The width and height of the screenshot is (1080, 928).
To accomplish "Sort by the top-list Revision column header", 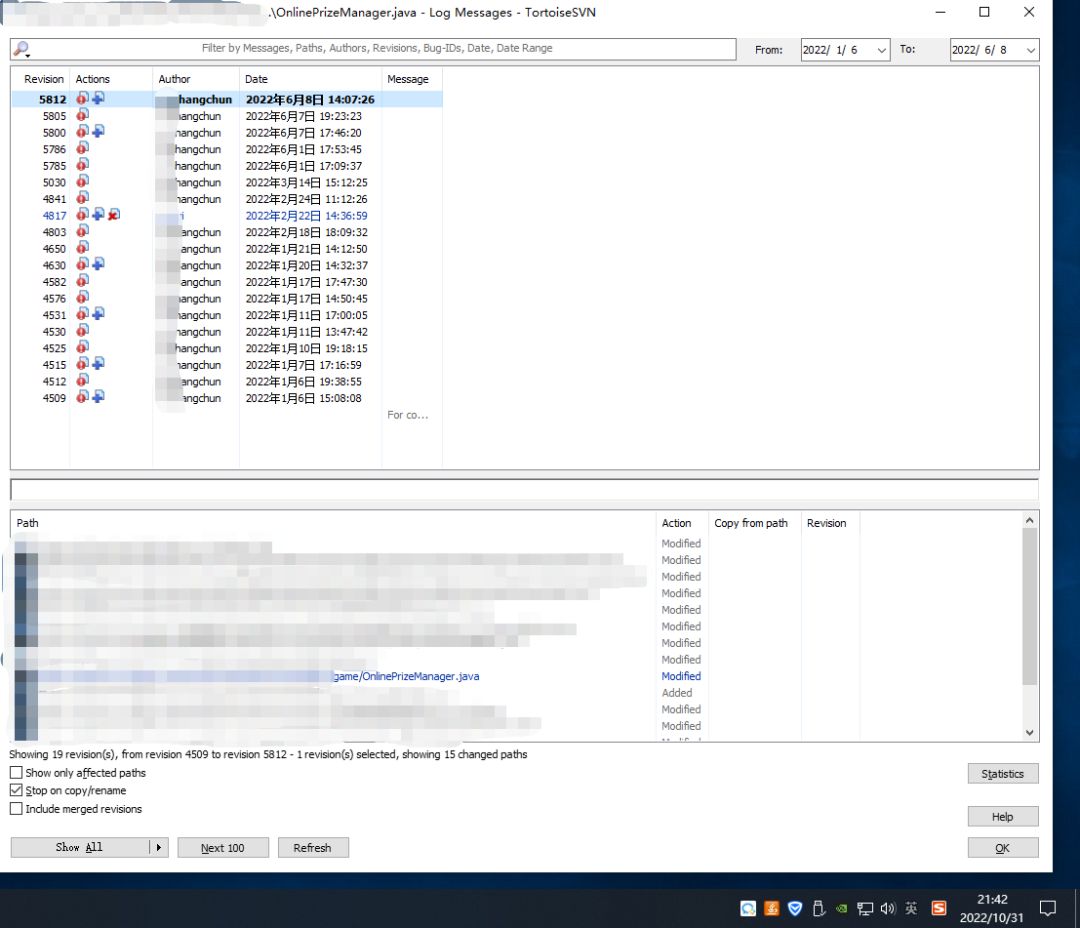I will (43, 79).
